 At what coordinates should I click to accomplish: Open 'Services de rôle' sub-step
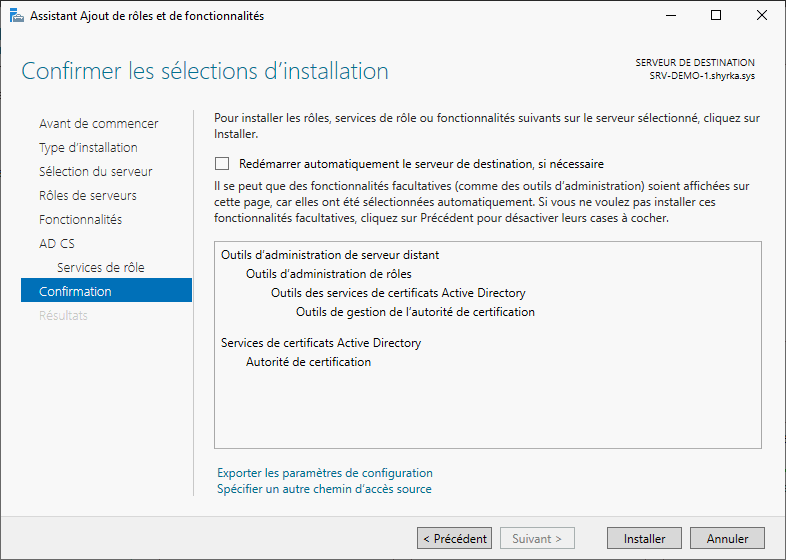(x=100, y=268)
